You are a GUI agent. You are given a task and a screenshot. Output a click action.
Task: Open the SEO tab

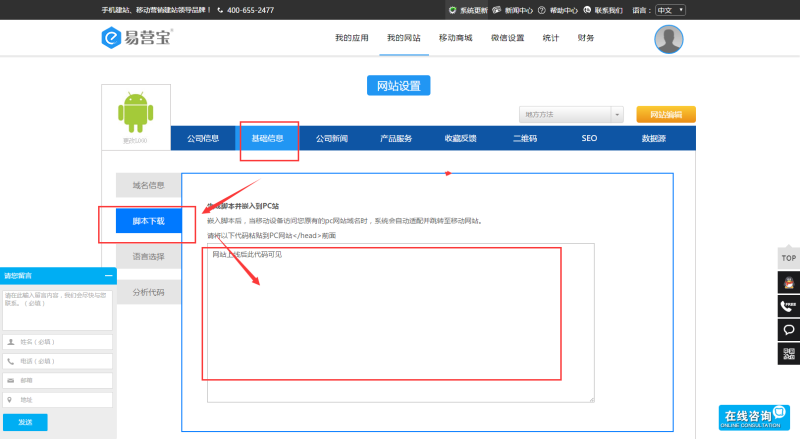(x=589, y=138)
